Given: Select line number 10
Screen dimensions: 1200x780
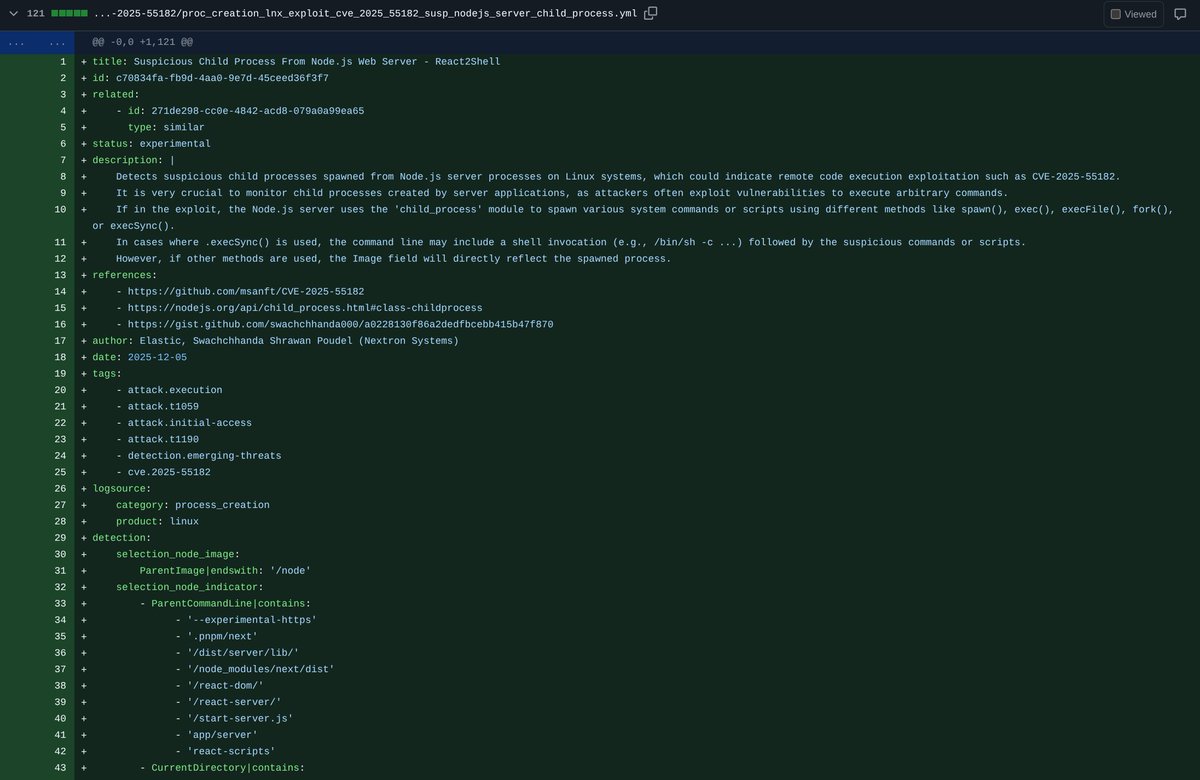Looking at the screenshot, I should tap(60, 209).
